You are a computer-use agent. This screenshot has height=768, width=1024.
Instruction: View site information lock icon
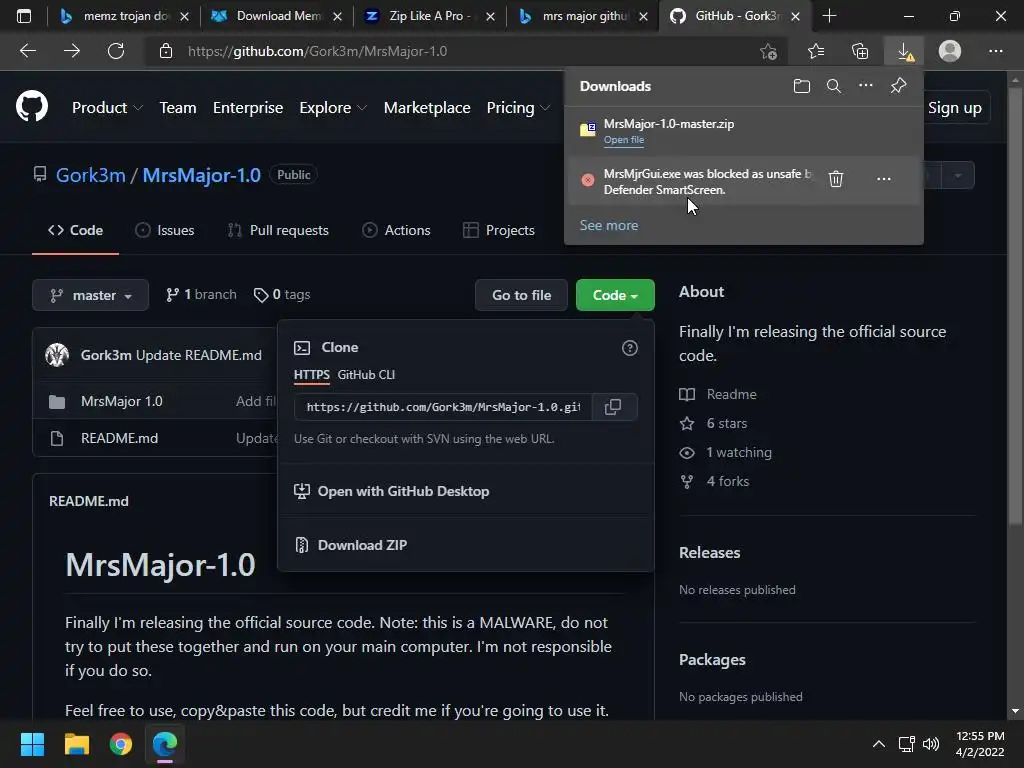tap(166, 51)
